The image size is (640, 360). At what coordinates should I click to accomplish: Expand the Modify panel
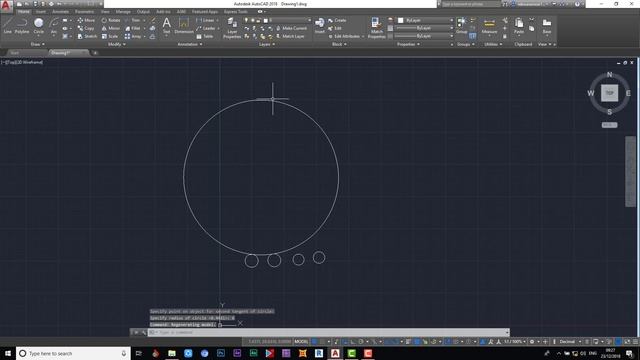click(117, 44)
